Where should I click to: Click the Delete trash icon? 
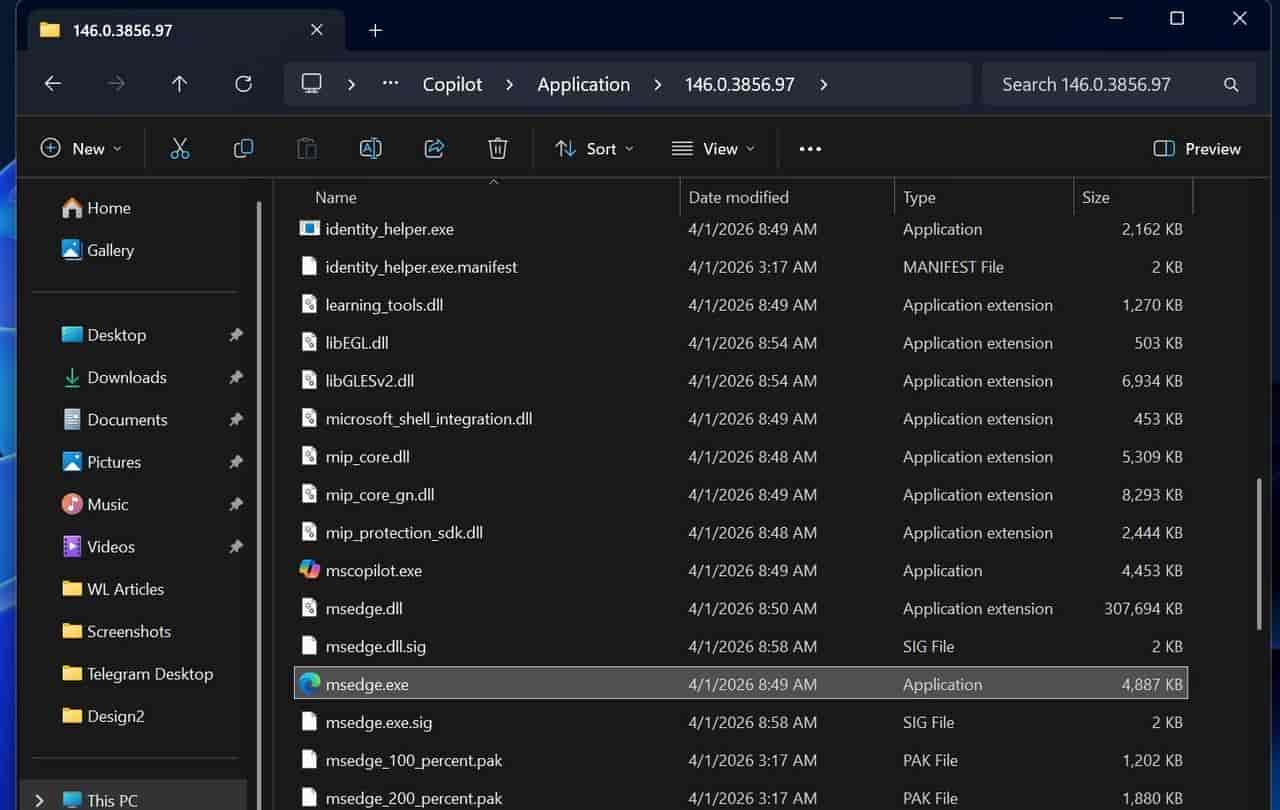pyautogui.click(x=498, y=149)
